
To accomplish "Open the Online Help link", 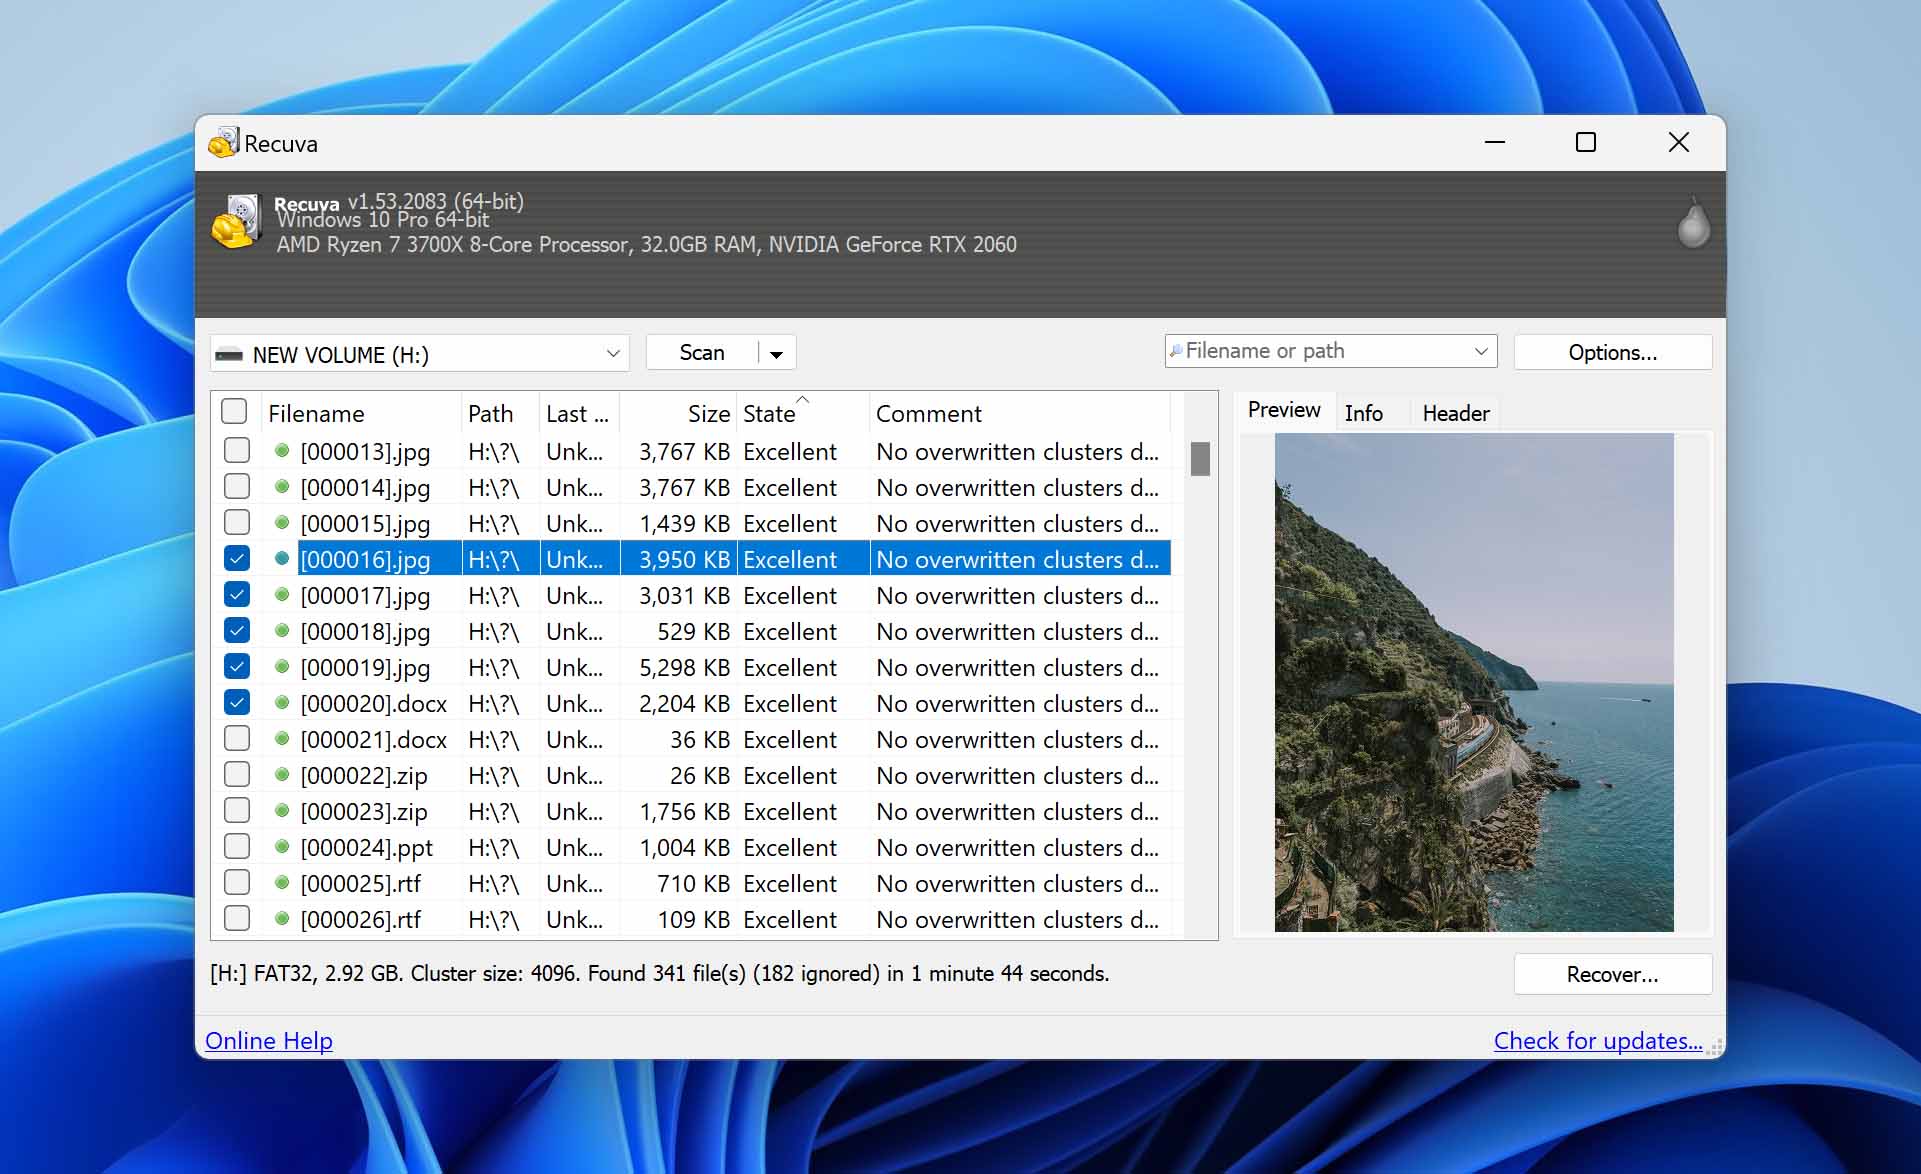I will tap(269, 1038).
